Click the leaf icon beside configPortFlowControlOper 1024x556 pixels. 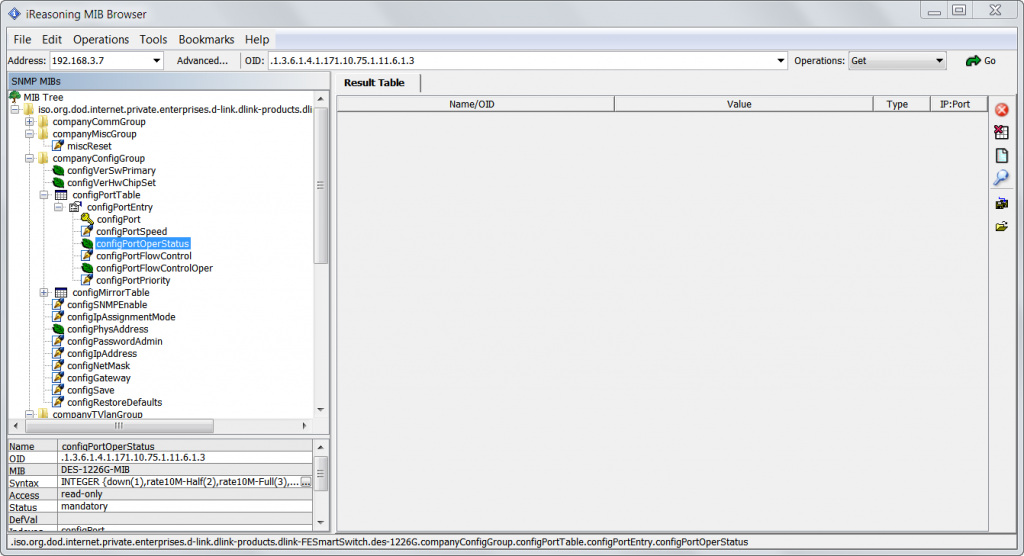[x=87, y=268]
